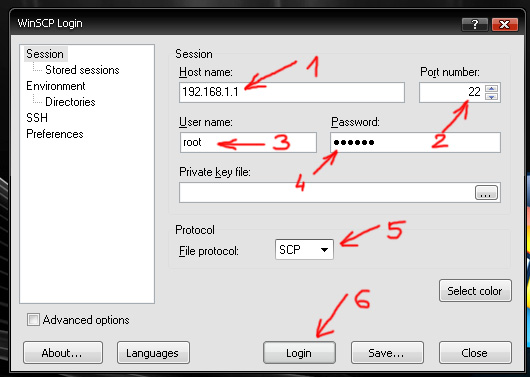This screenshot has width=530, height=377.
Task: Increase port number with up arrow
Action: [x=491, y=89]
